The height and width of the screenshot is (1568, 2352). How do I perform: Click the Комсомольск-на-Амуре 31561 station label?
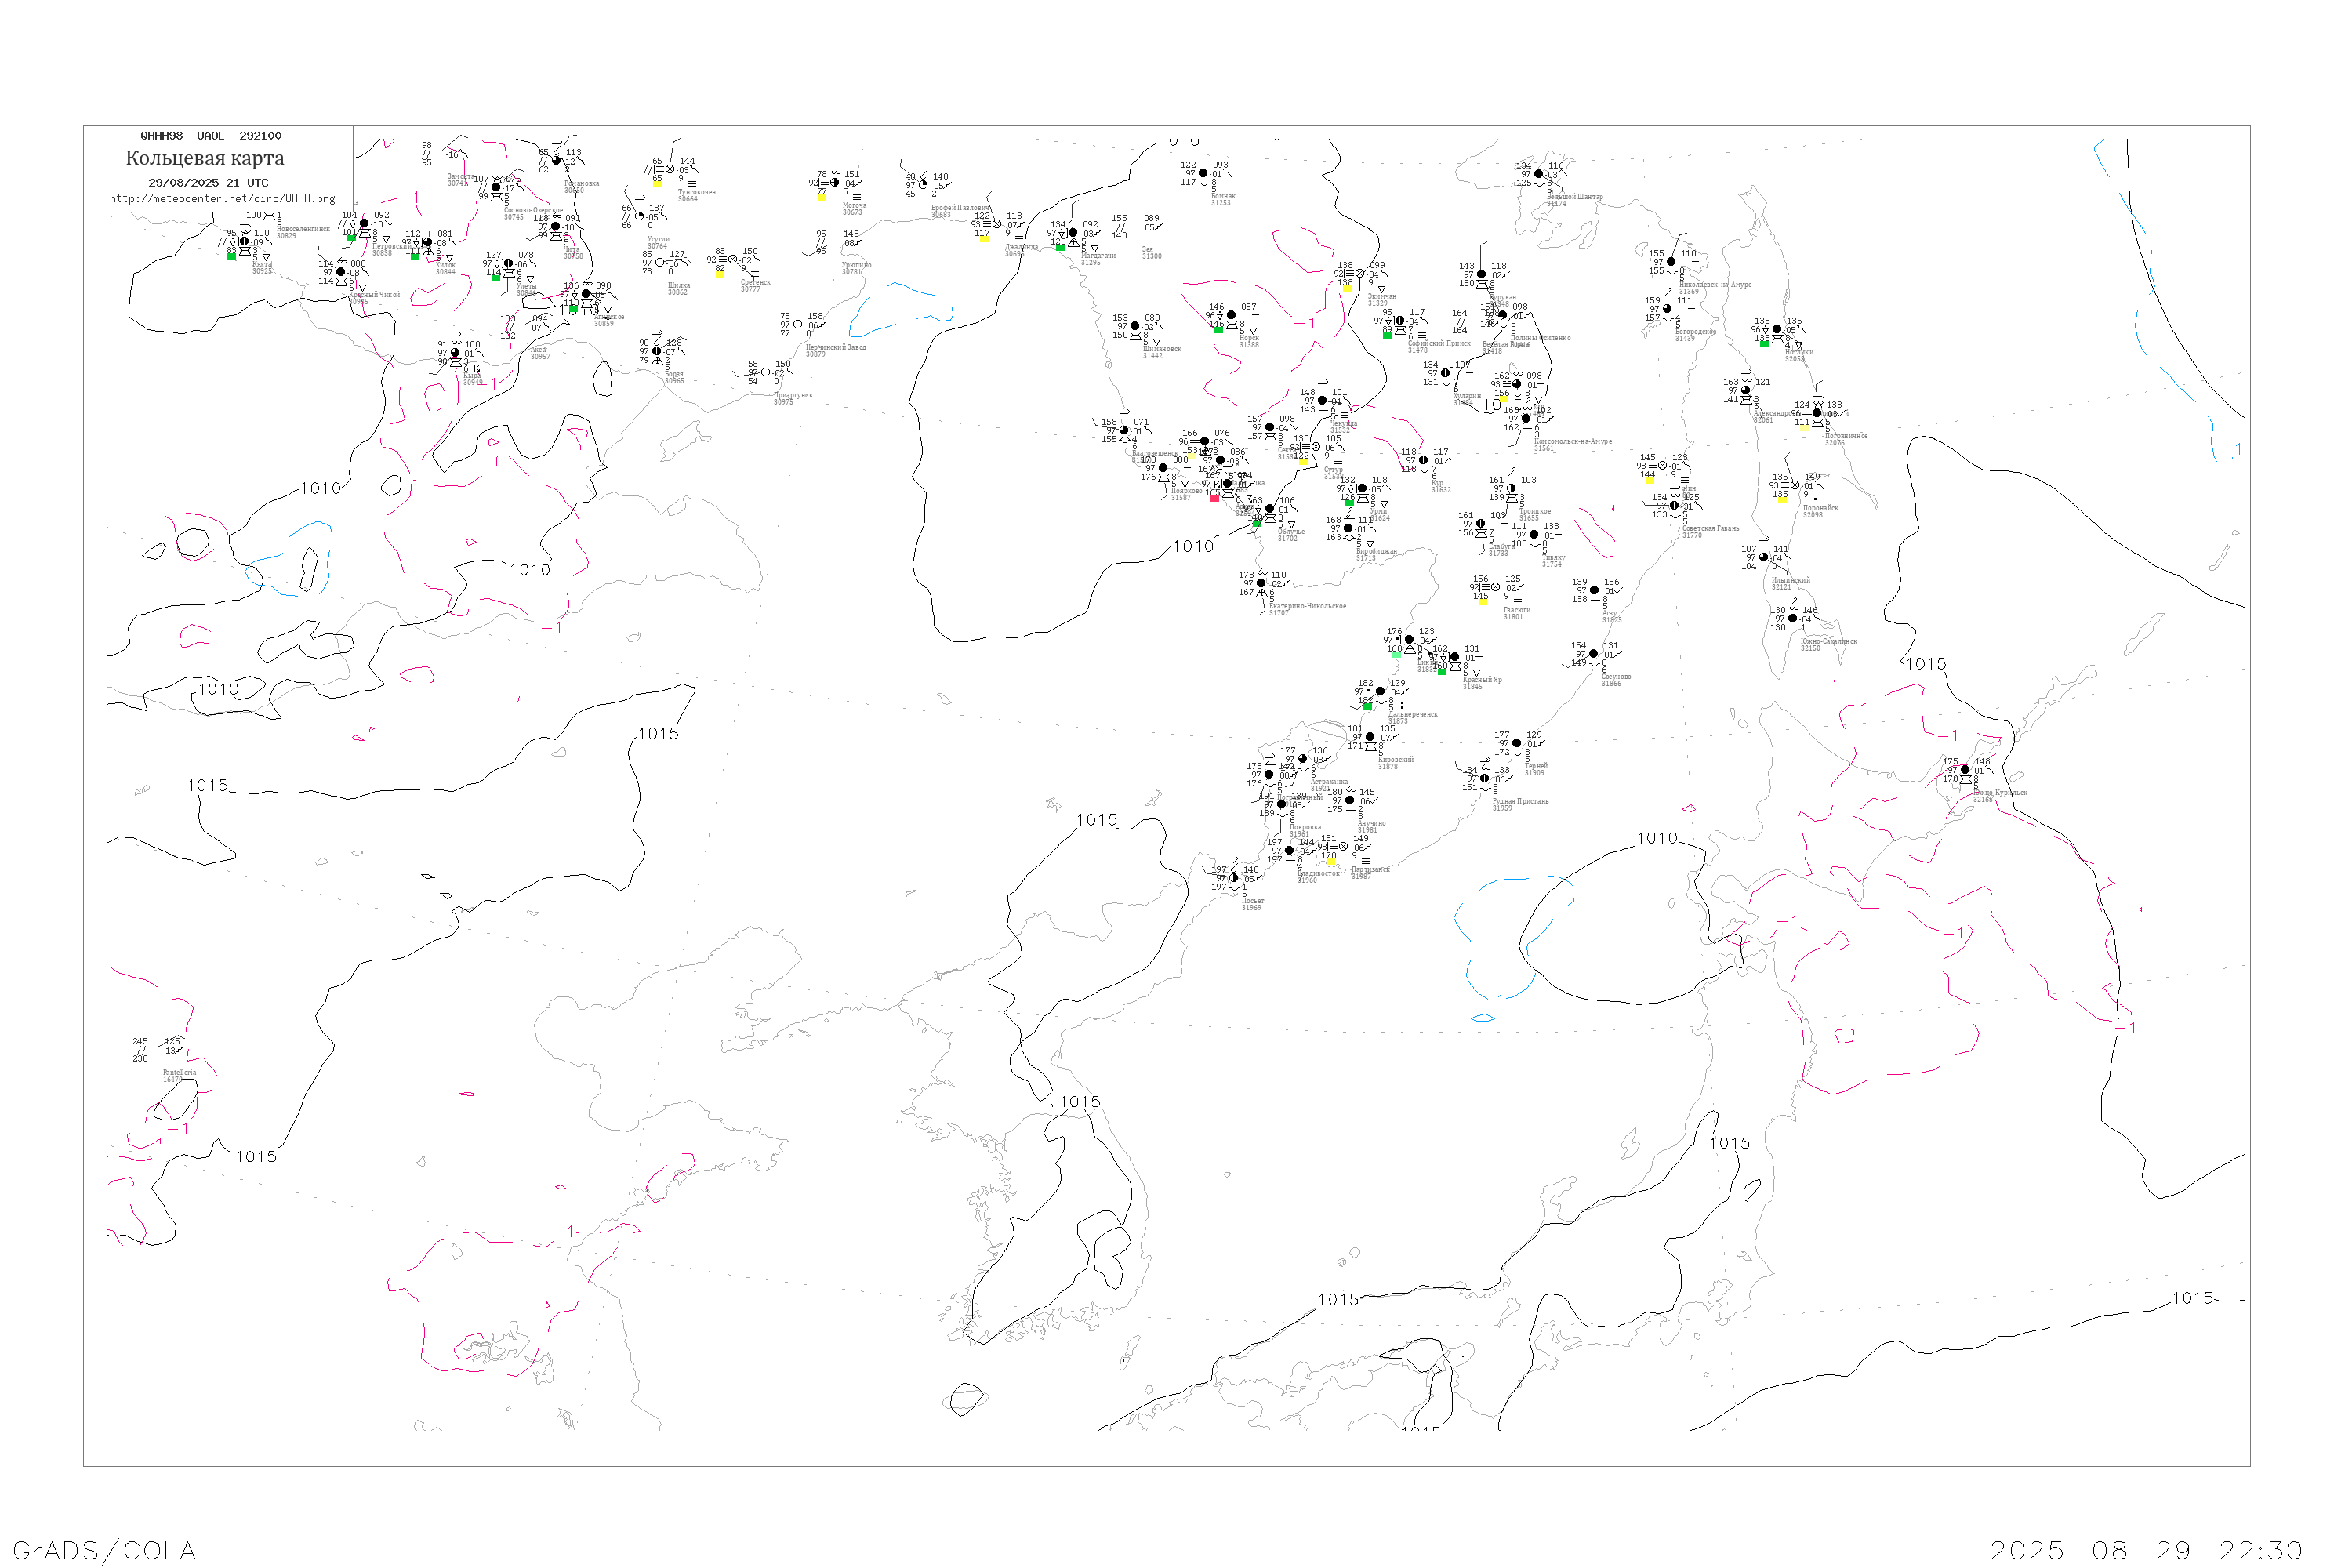(1573, 444)
